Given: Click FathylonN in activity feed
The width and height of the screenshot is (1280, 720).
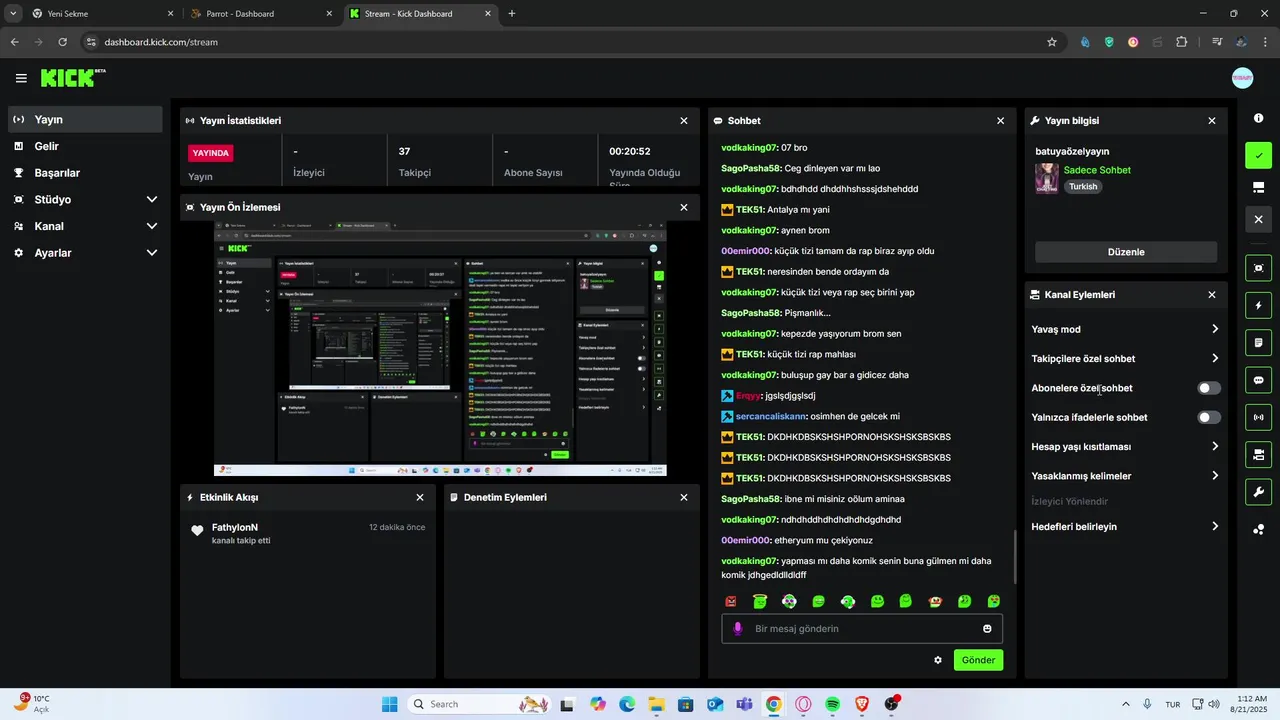Looking at the screenshot, I should 235,527.
